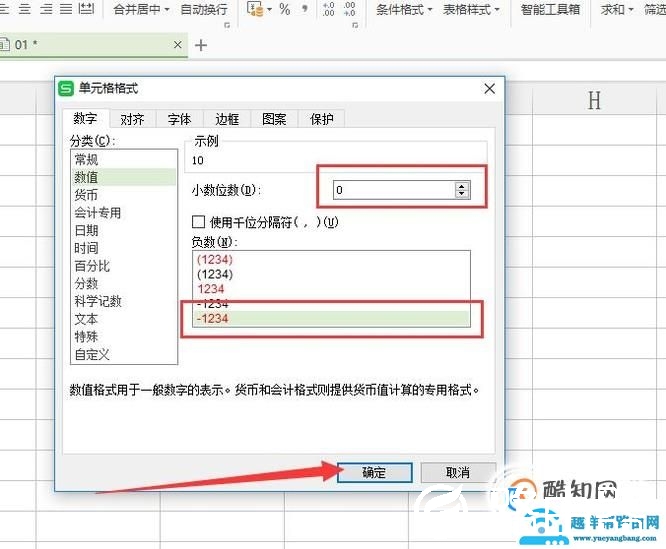Expand the 求和 dropdown
This screenshot has height=549, width=666.
630,9
